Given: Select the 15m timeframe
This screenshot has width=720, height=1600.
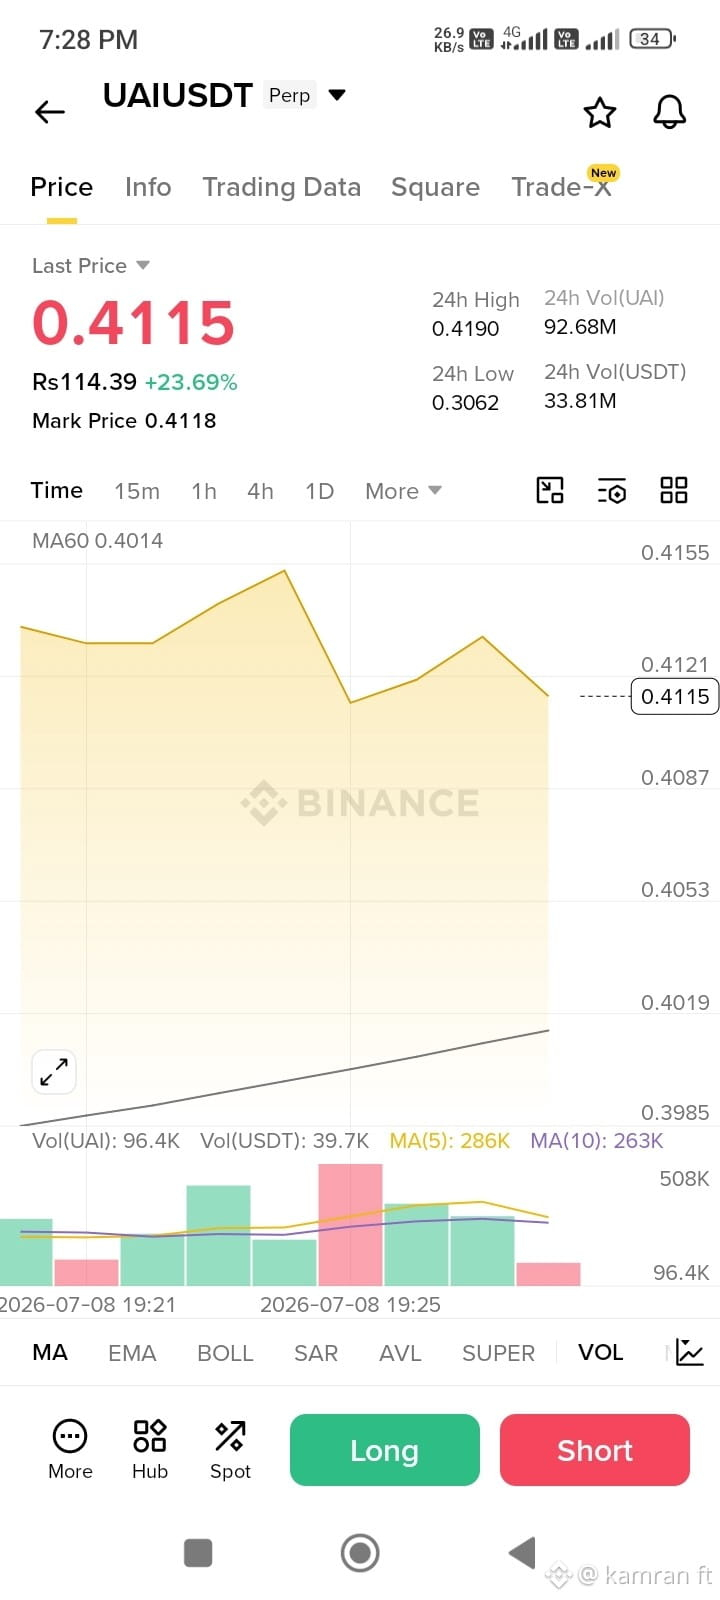Looking at the screenshot, I should click(x=137, y=491).
